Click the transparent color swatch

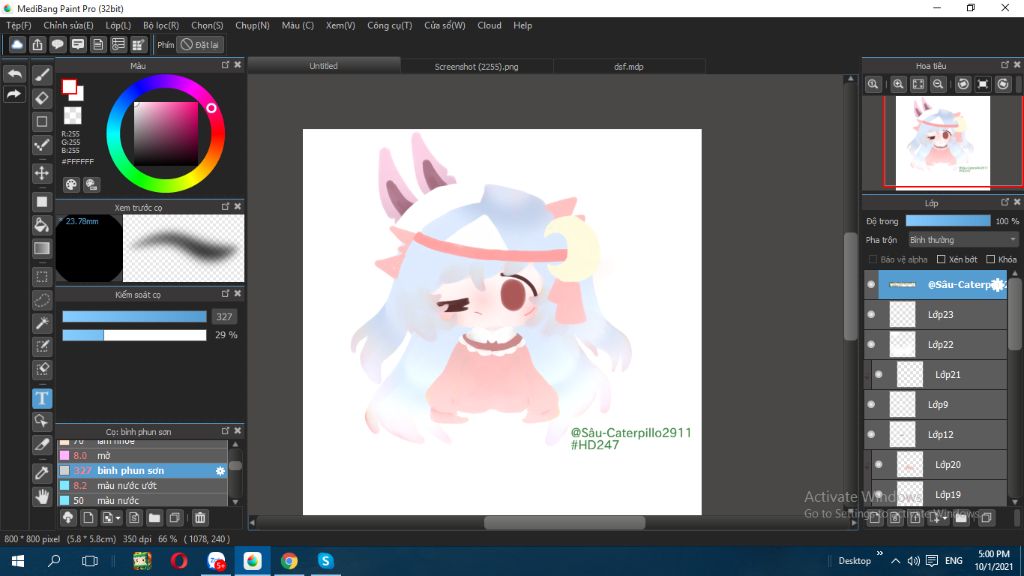pyautogui.click(x=72, y=116)
